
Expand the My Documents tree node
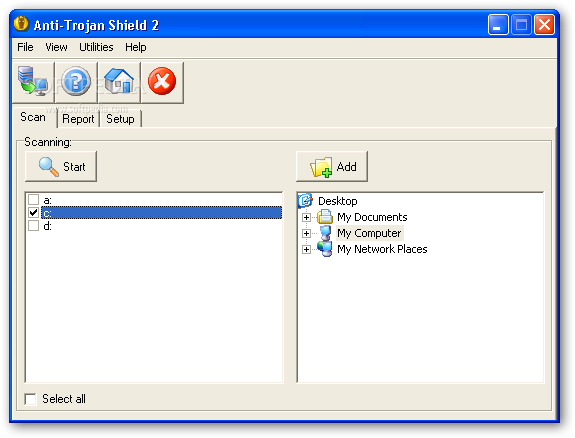[x=306, y=218]
